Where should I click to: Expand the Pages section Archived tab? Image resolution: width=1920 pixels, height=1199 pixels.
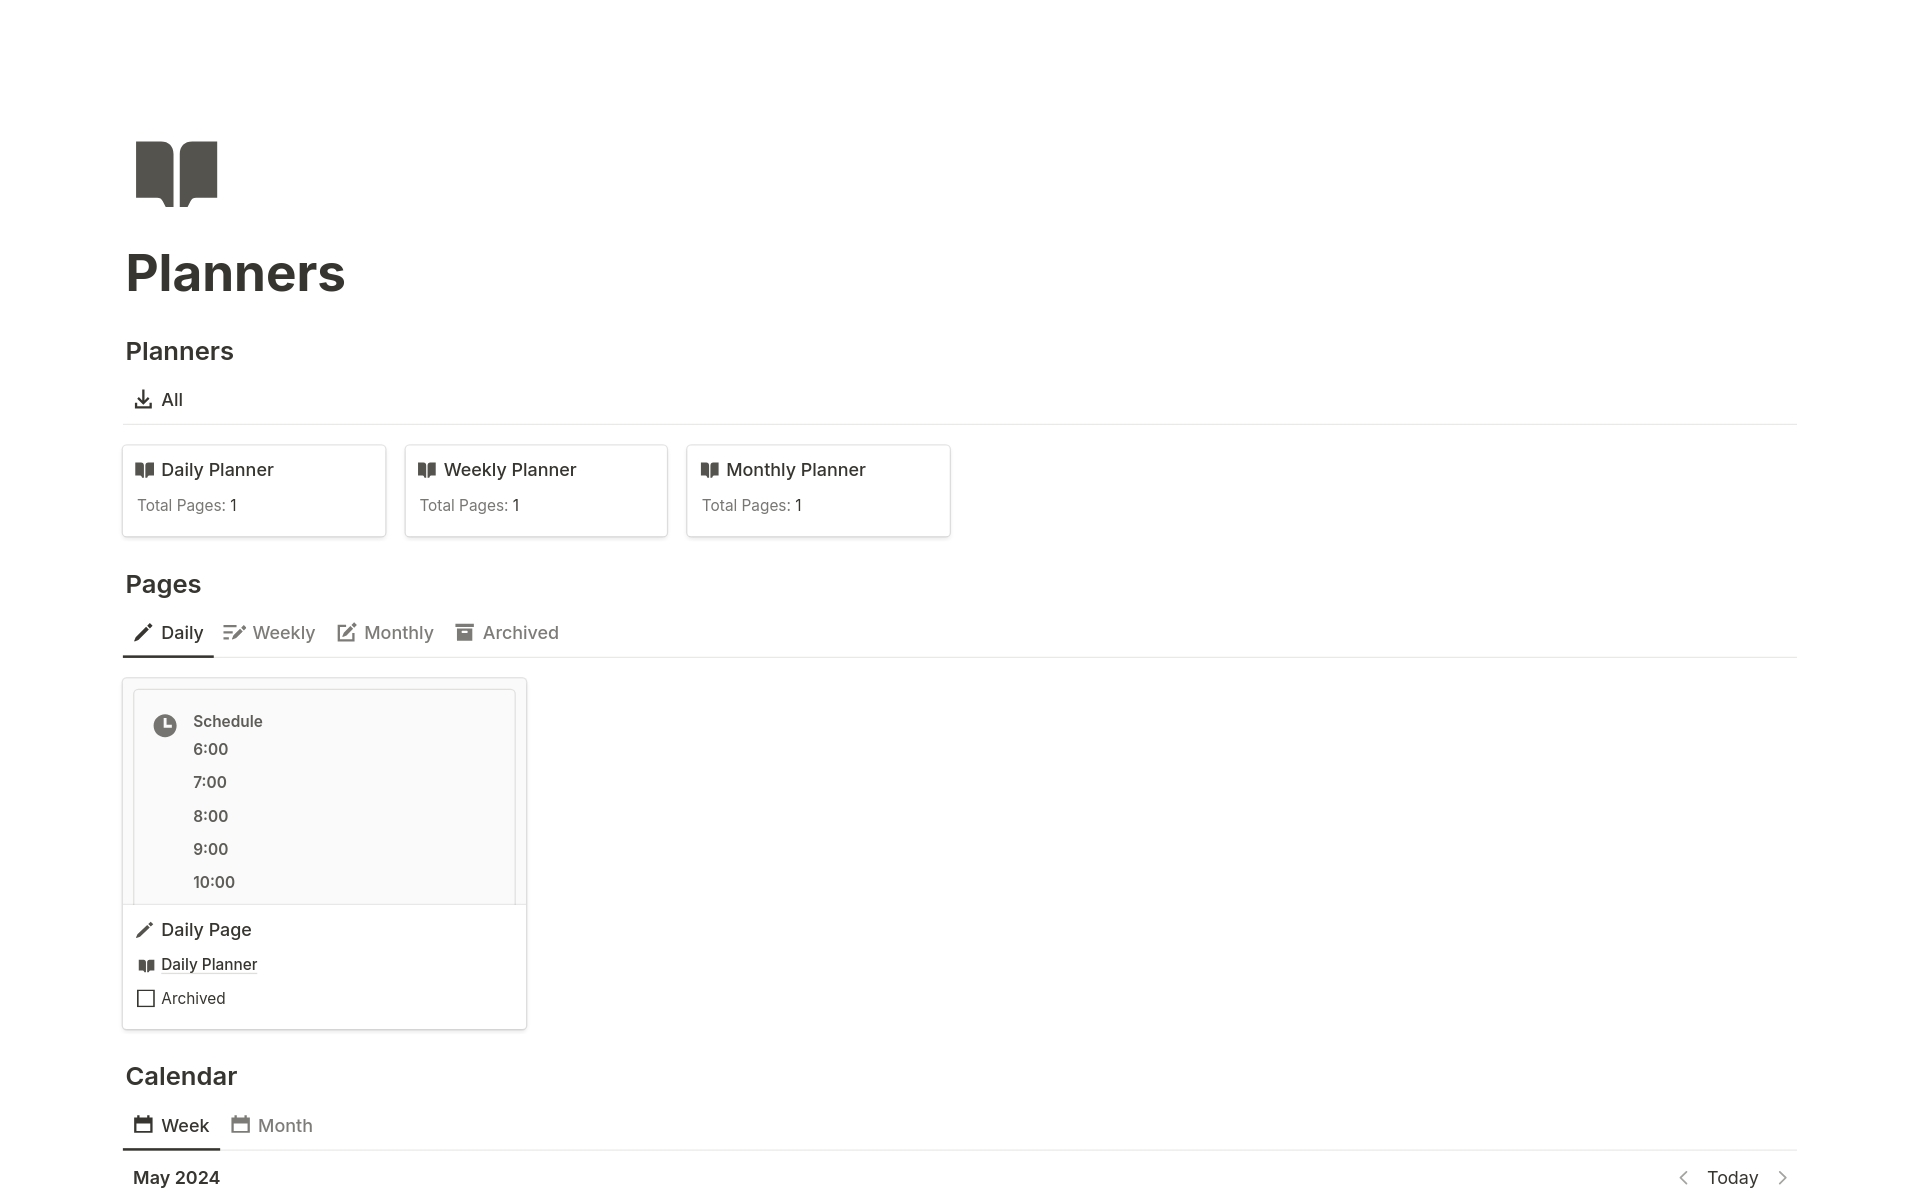(521, 633)
